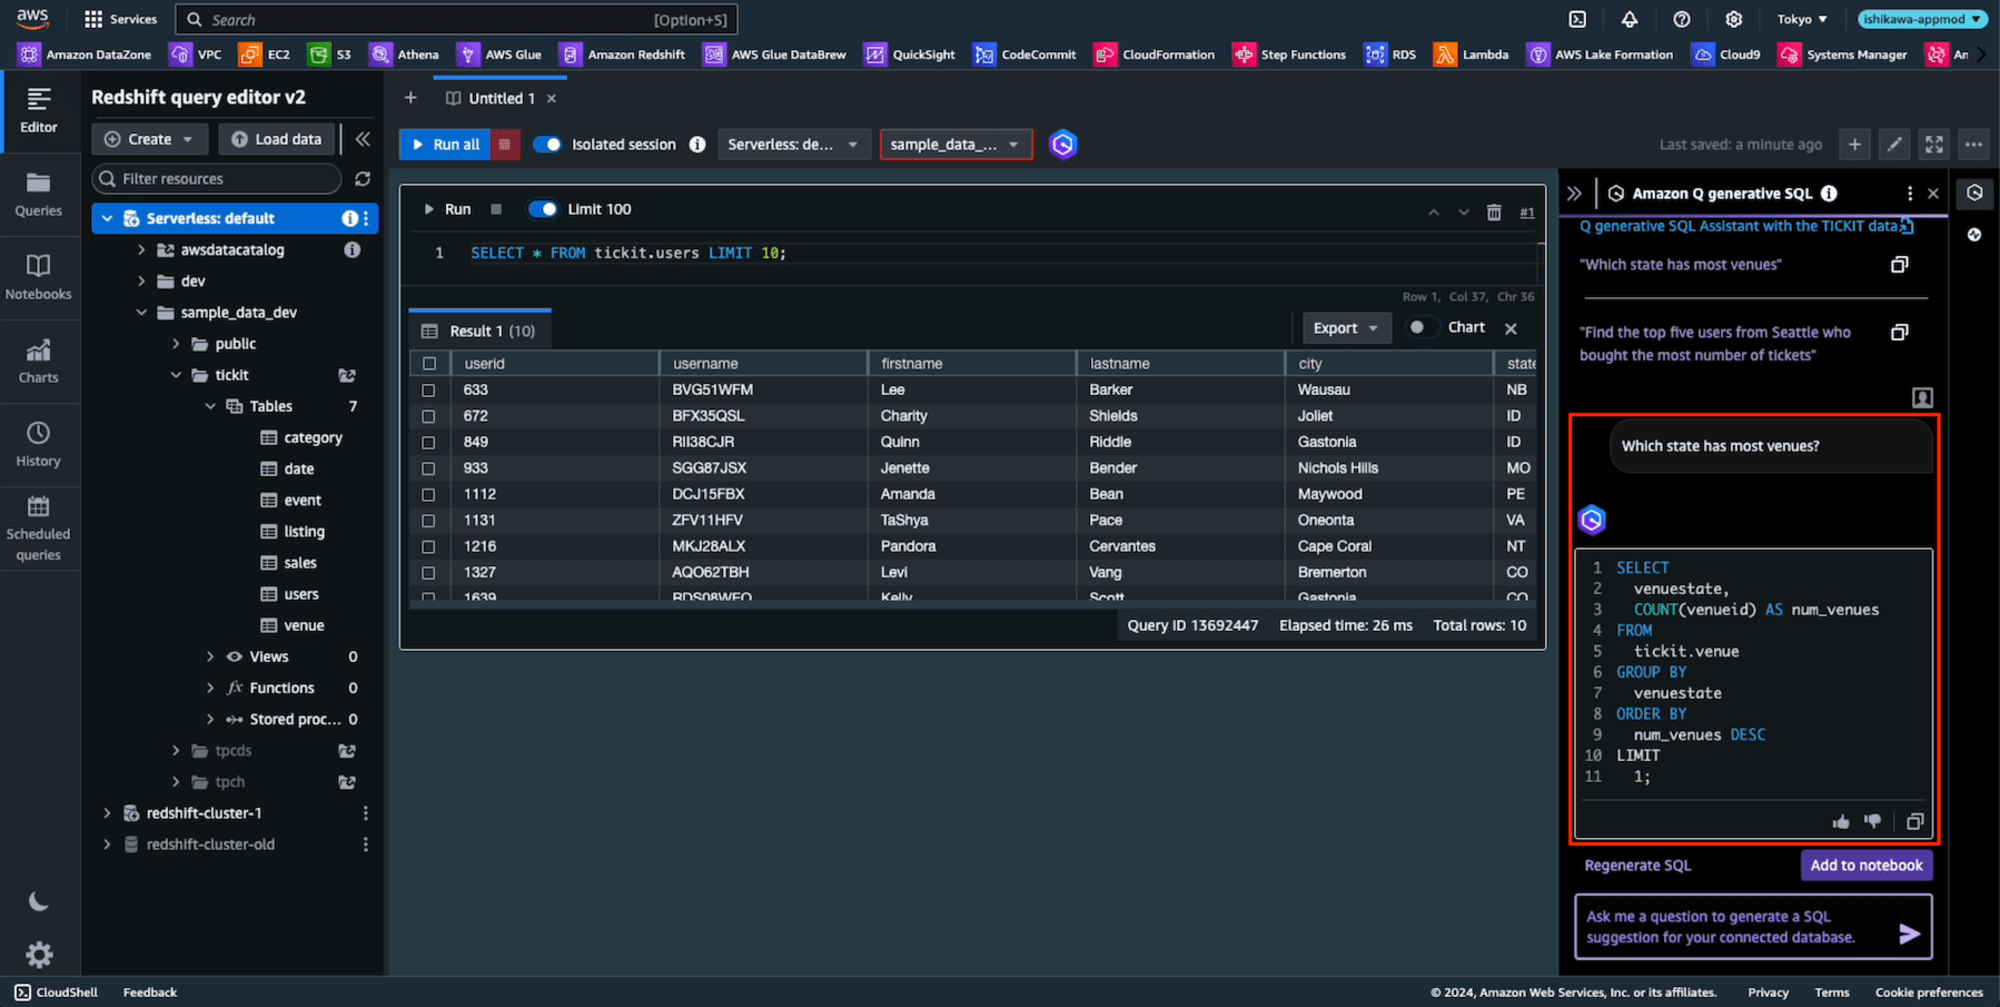Expand the Views node
This screenshot has height=1007, width=2000.
[210, 657]
